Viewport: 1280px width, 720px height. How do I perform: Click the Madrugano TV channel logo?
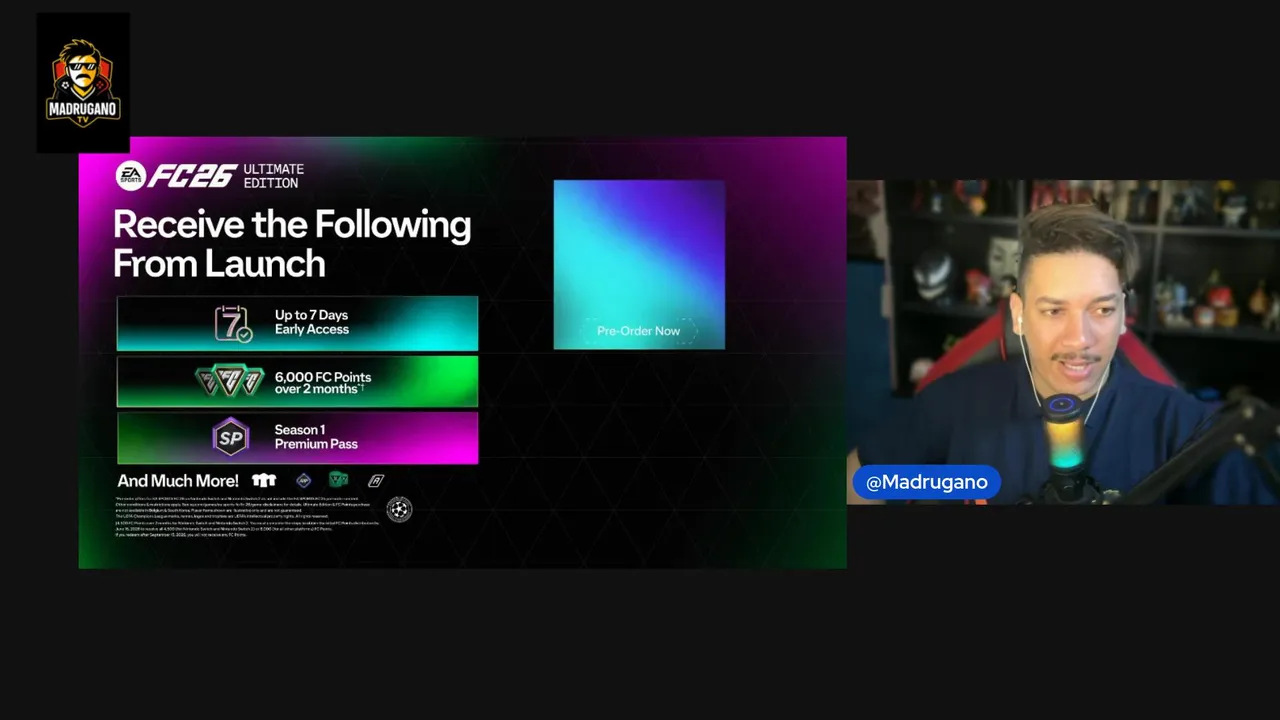(x=83, y=83)
